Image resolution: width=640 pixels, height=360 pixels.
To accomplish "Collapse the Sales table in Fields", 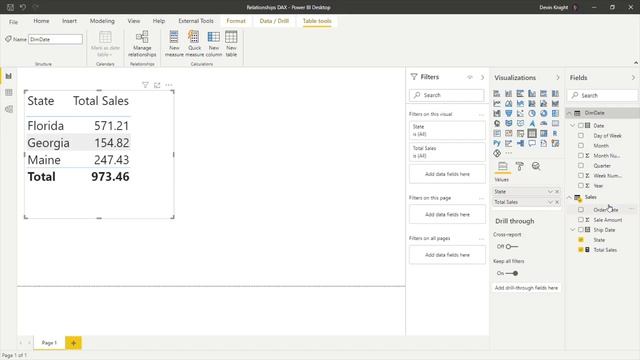I will (570, 197).
